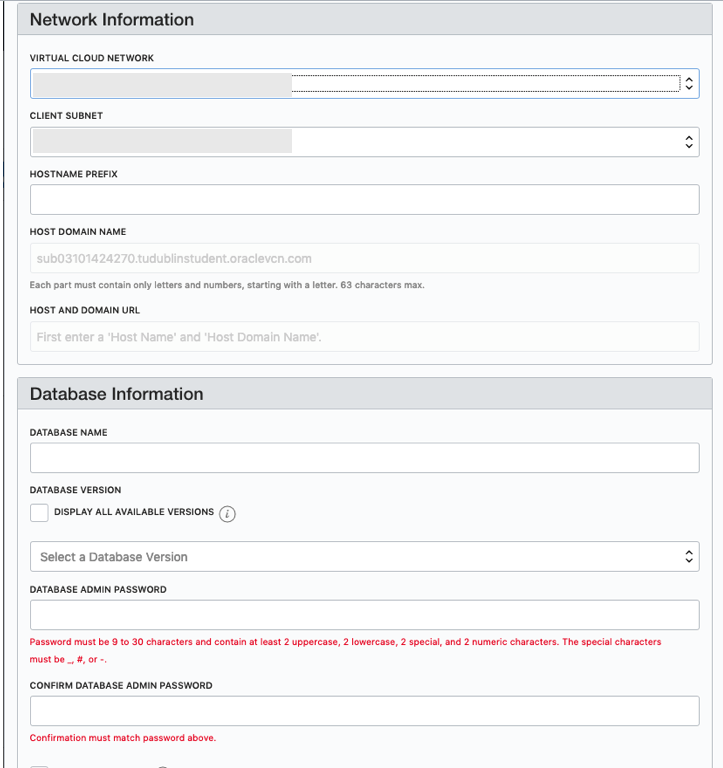Image resolution: width=723 pixels, height=768 pixels.
Task: Focus the Confirm Database Admin Password input box
Action: 364,711
